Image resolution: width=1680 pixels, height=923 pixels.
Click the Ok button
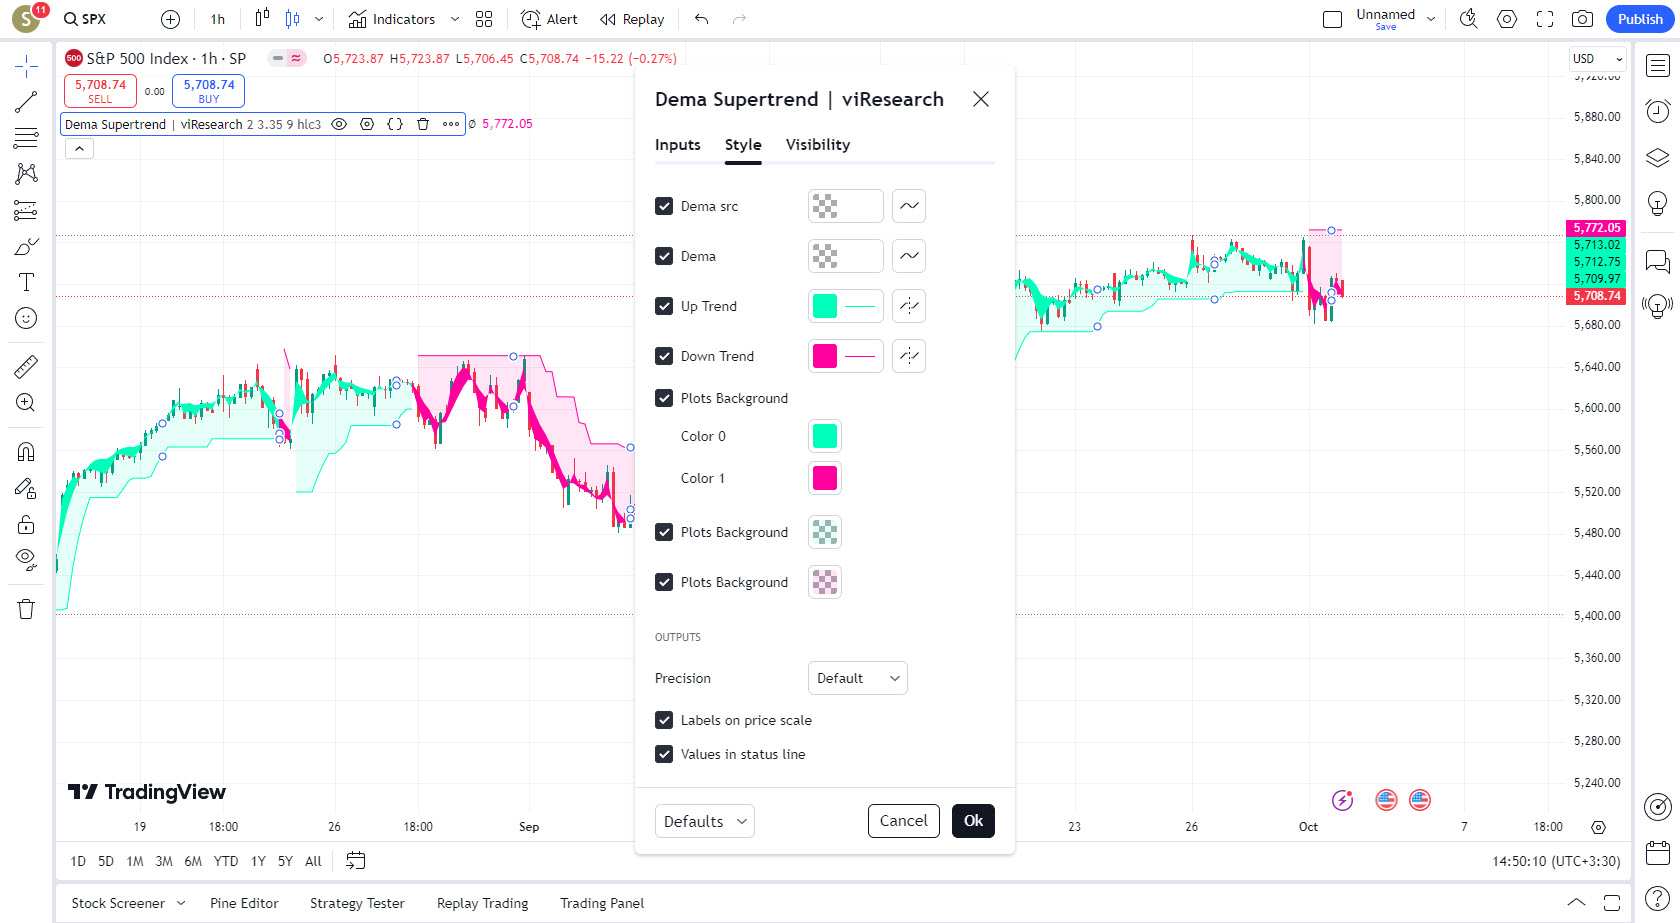click(x=973, y=821)
